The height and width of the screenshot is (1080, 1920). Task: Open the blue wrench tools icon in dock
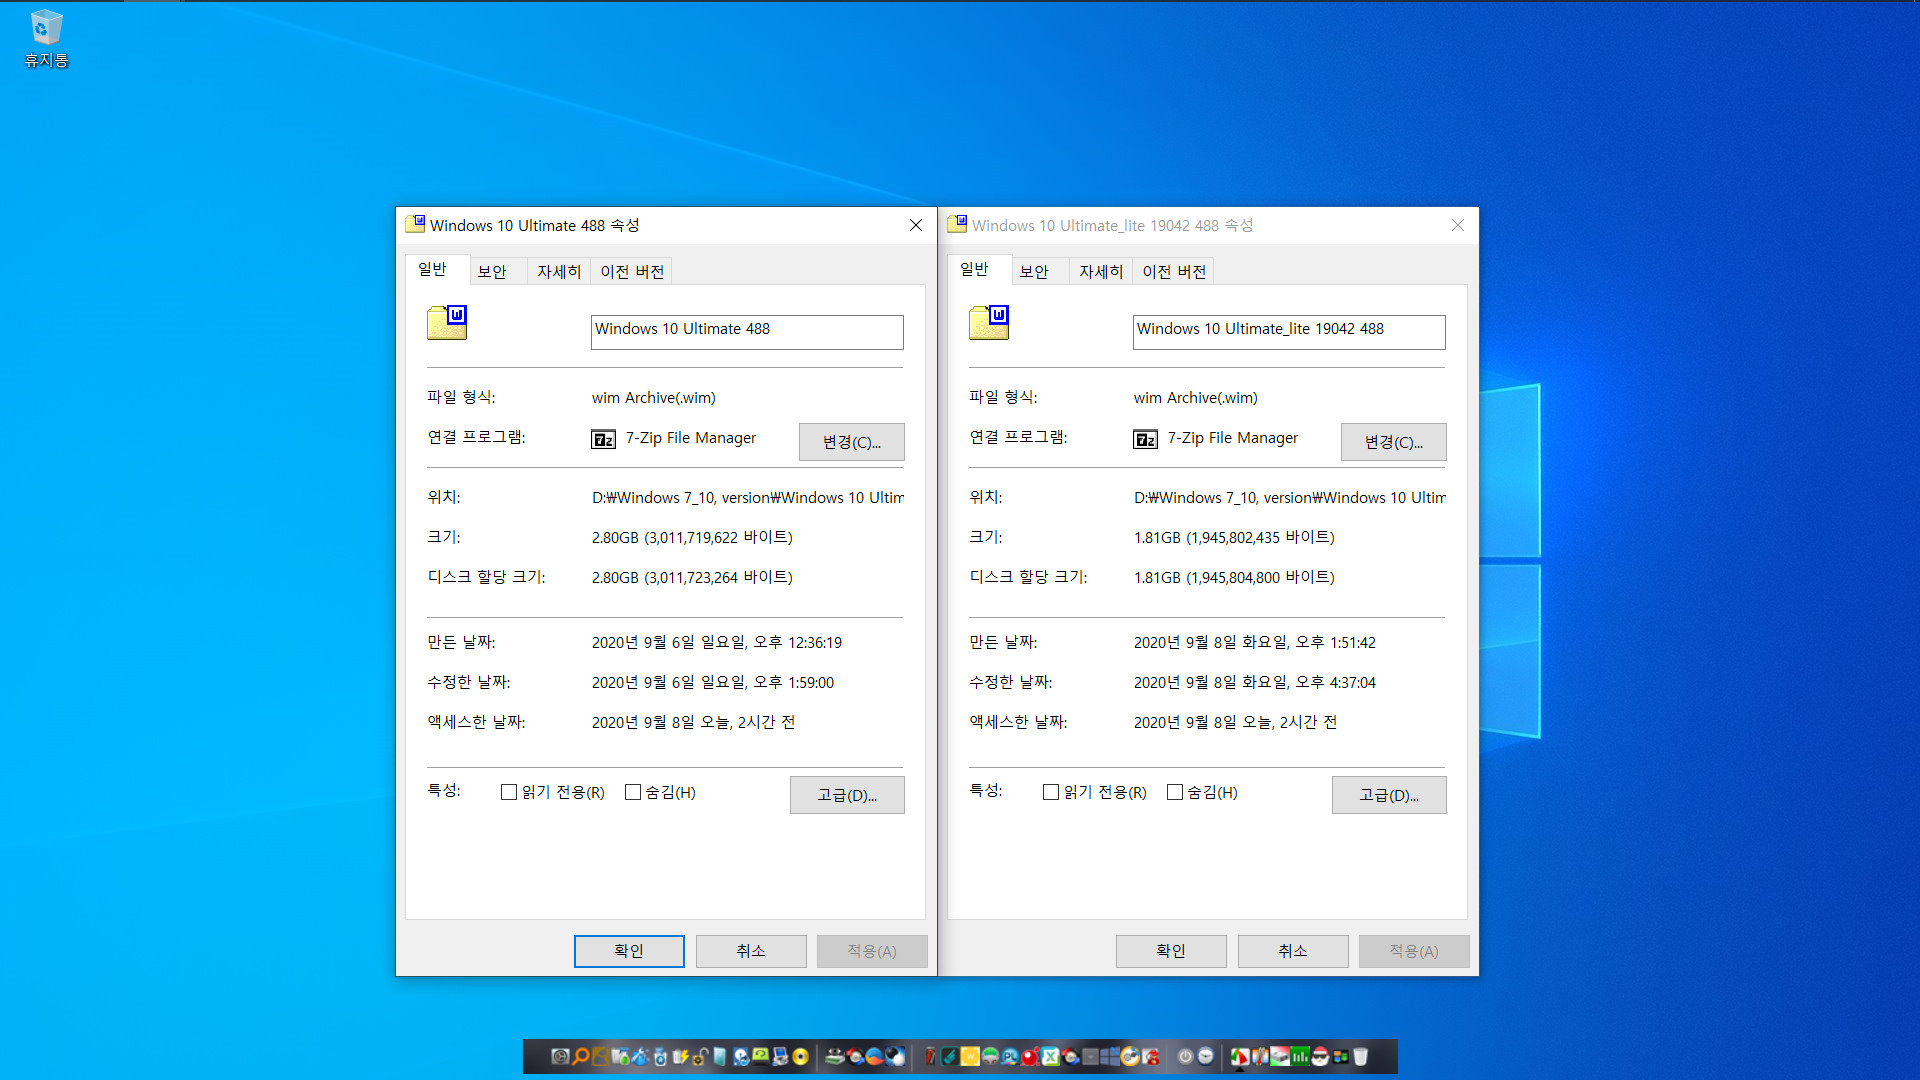click(640, 1056)
